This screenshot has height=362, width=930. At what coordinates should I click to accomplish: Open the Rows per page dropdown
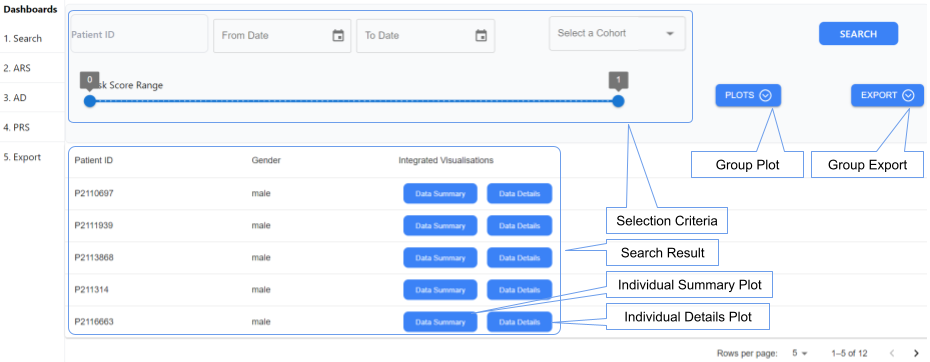[800, 354]
